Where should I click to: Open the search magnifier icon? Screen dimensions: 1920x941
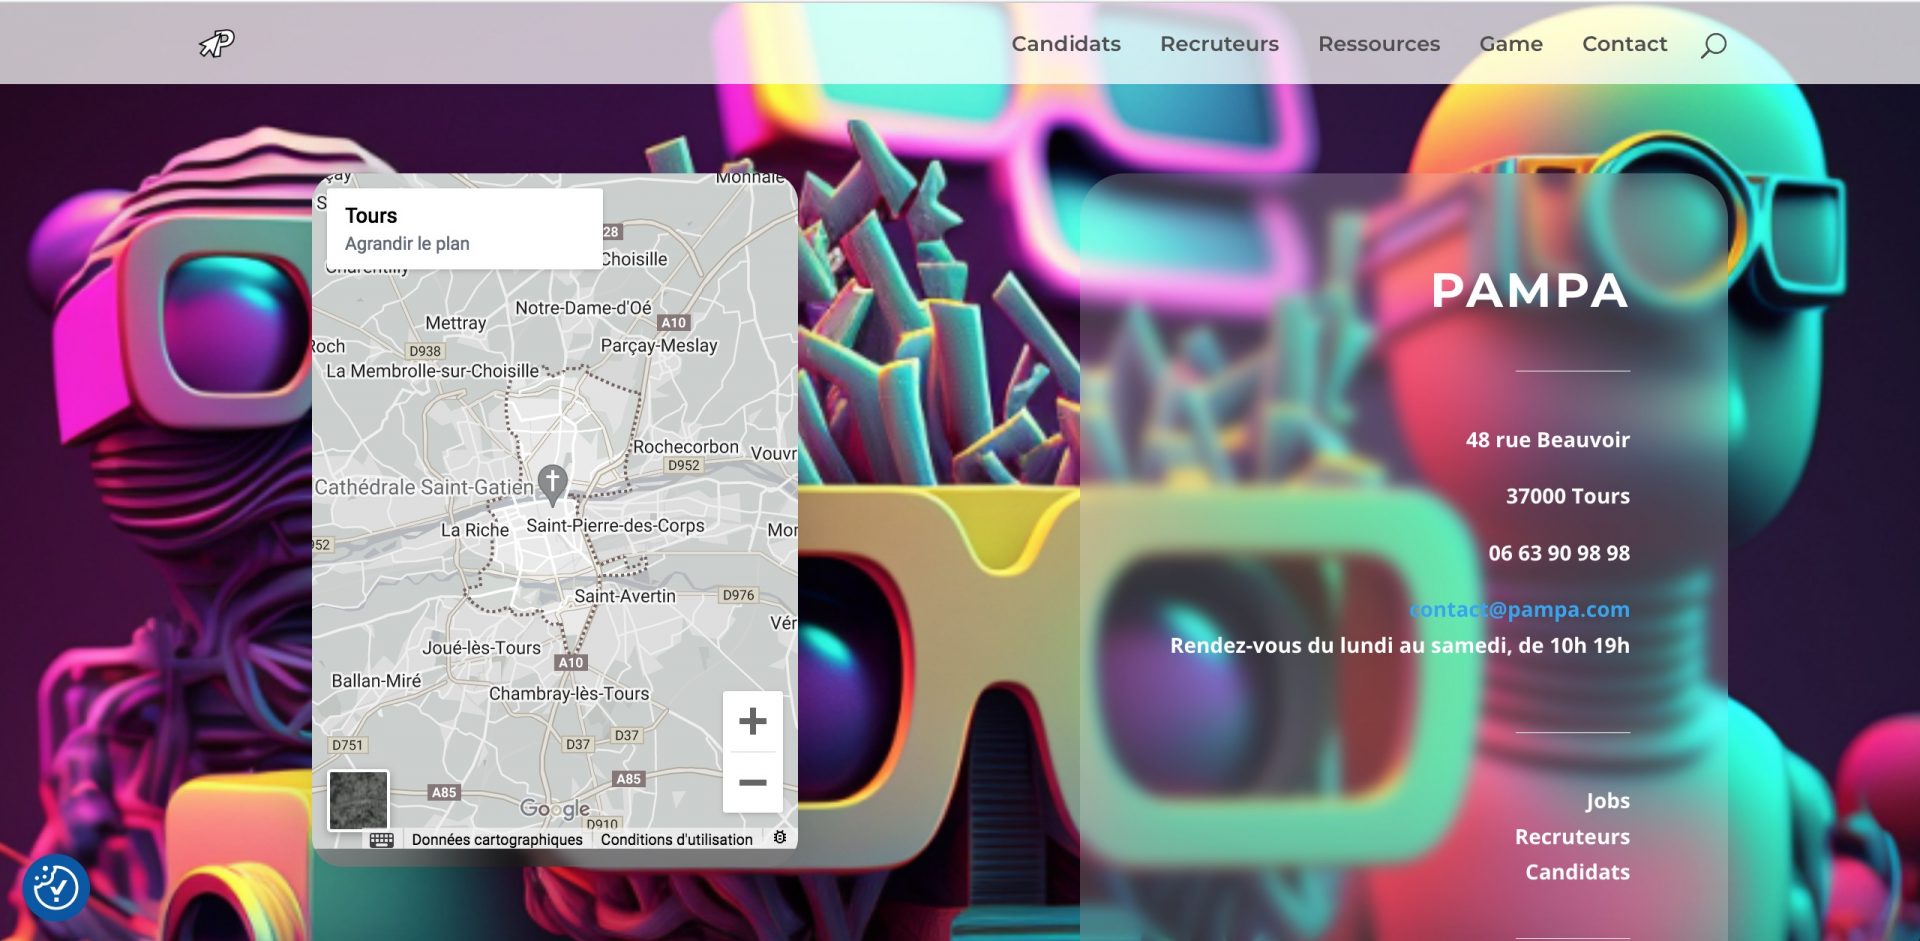point(1713,45)
